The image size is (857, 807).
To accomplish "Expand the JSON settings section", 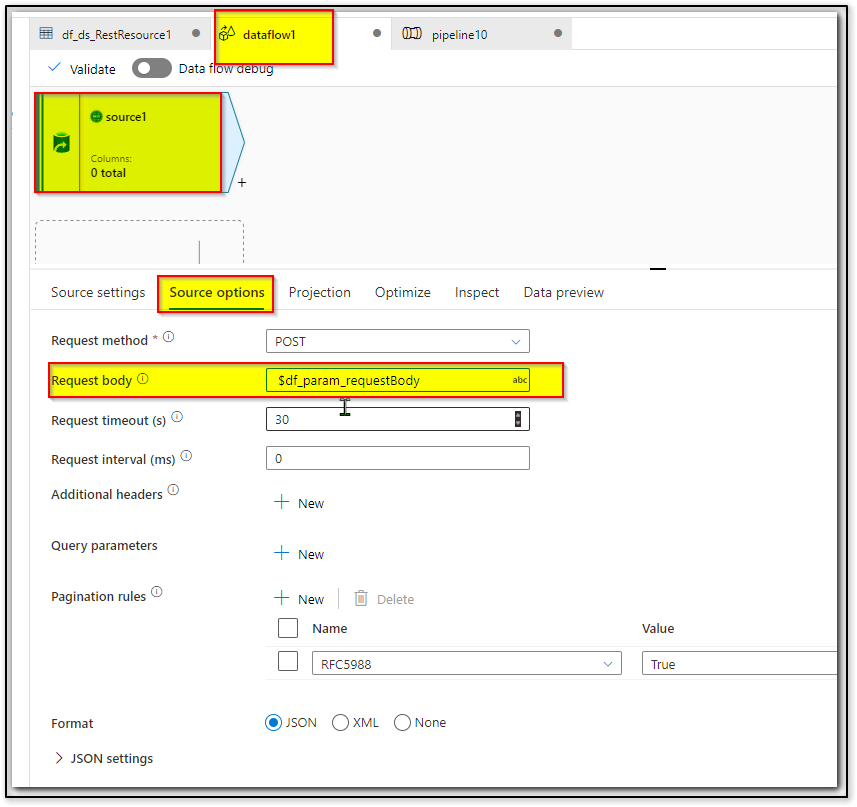I will 58,758.
